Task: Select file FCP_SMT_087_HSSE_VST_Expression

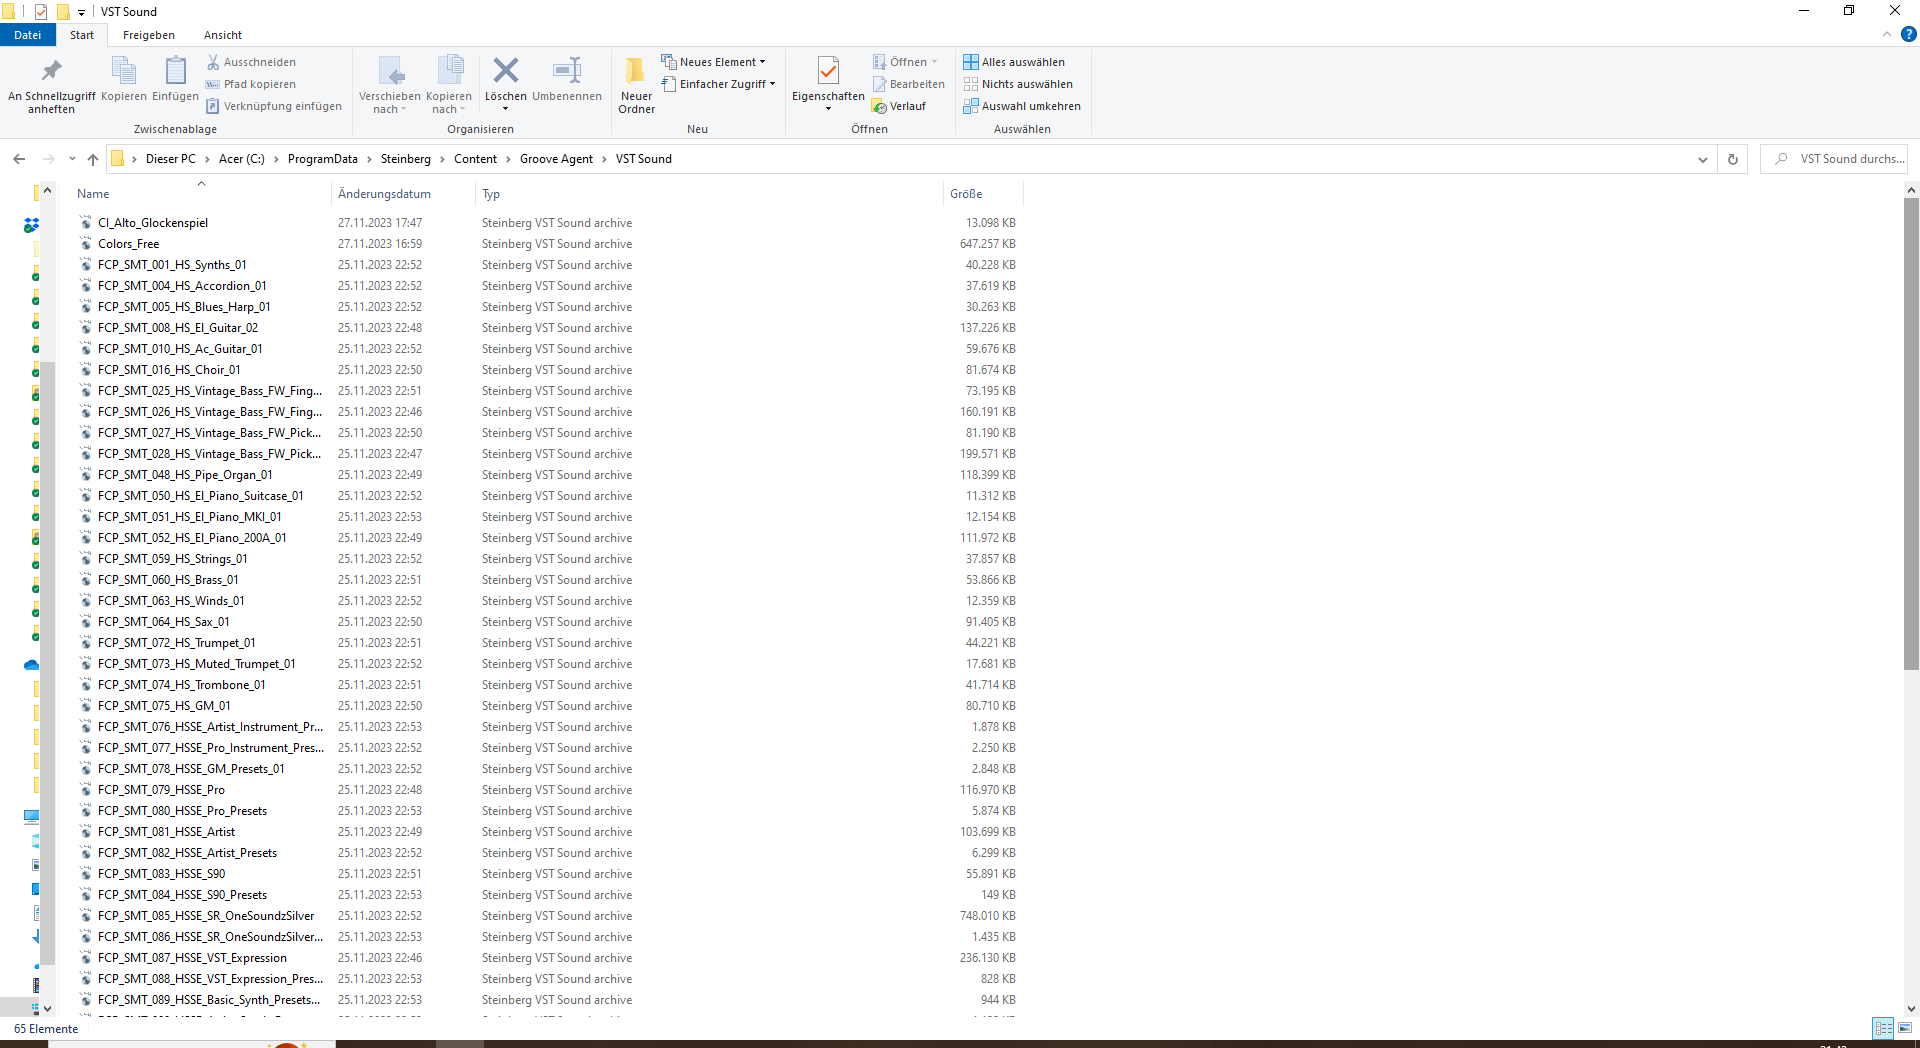Action: coord(192,958)
